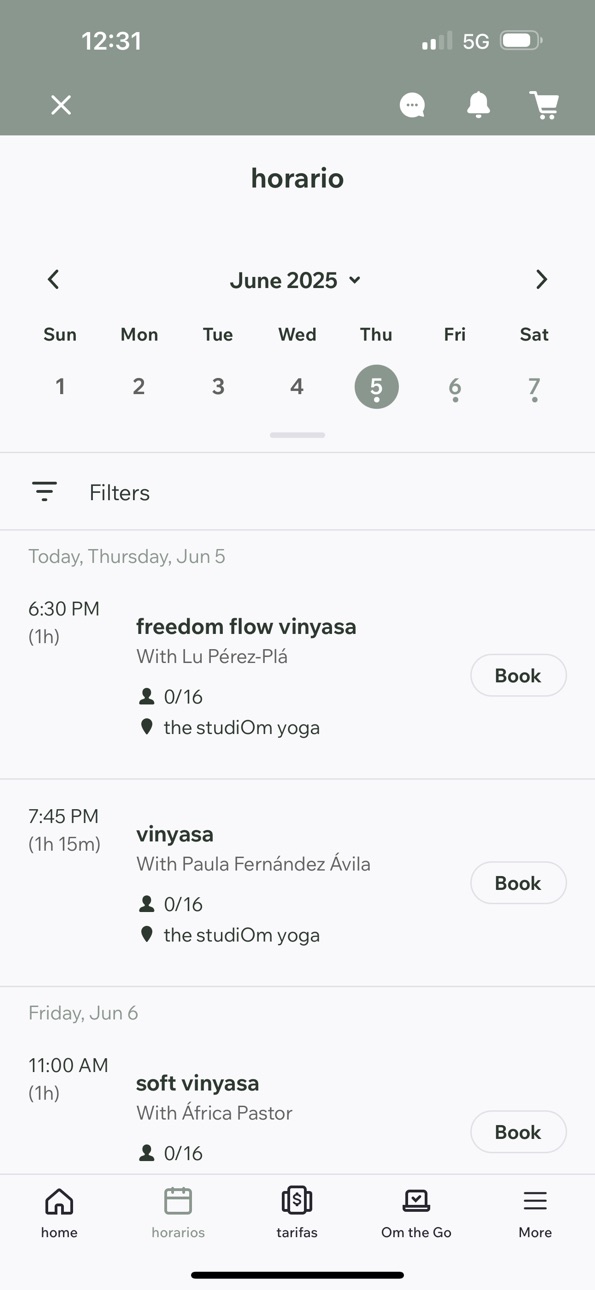Go to home tab icon
The width and height of the screenshot is (595, 1290).
click(x=59, y=1200)
